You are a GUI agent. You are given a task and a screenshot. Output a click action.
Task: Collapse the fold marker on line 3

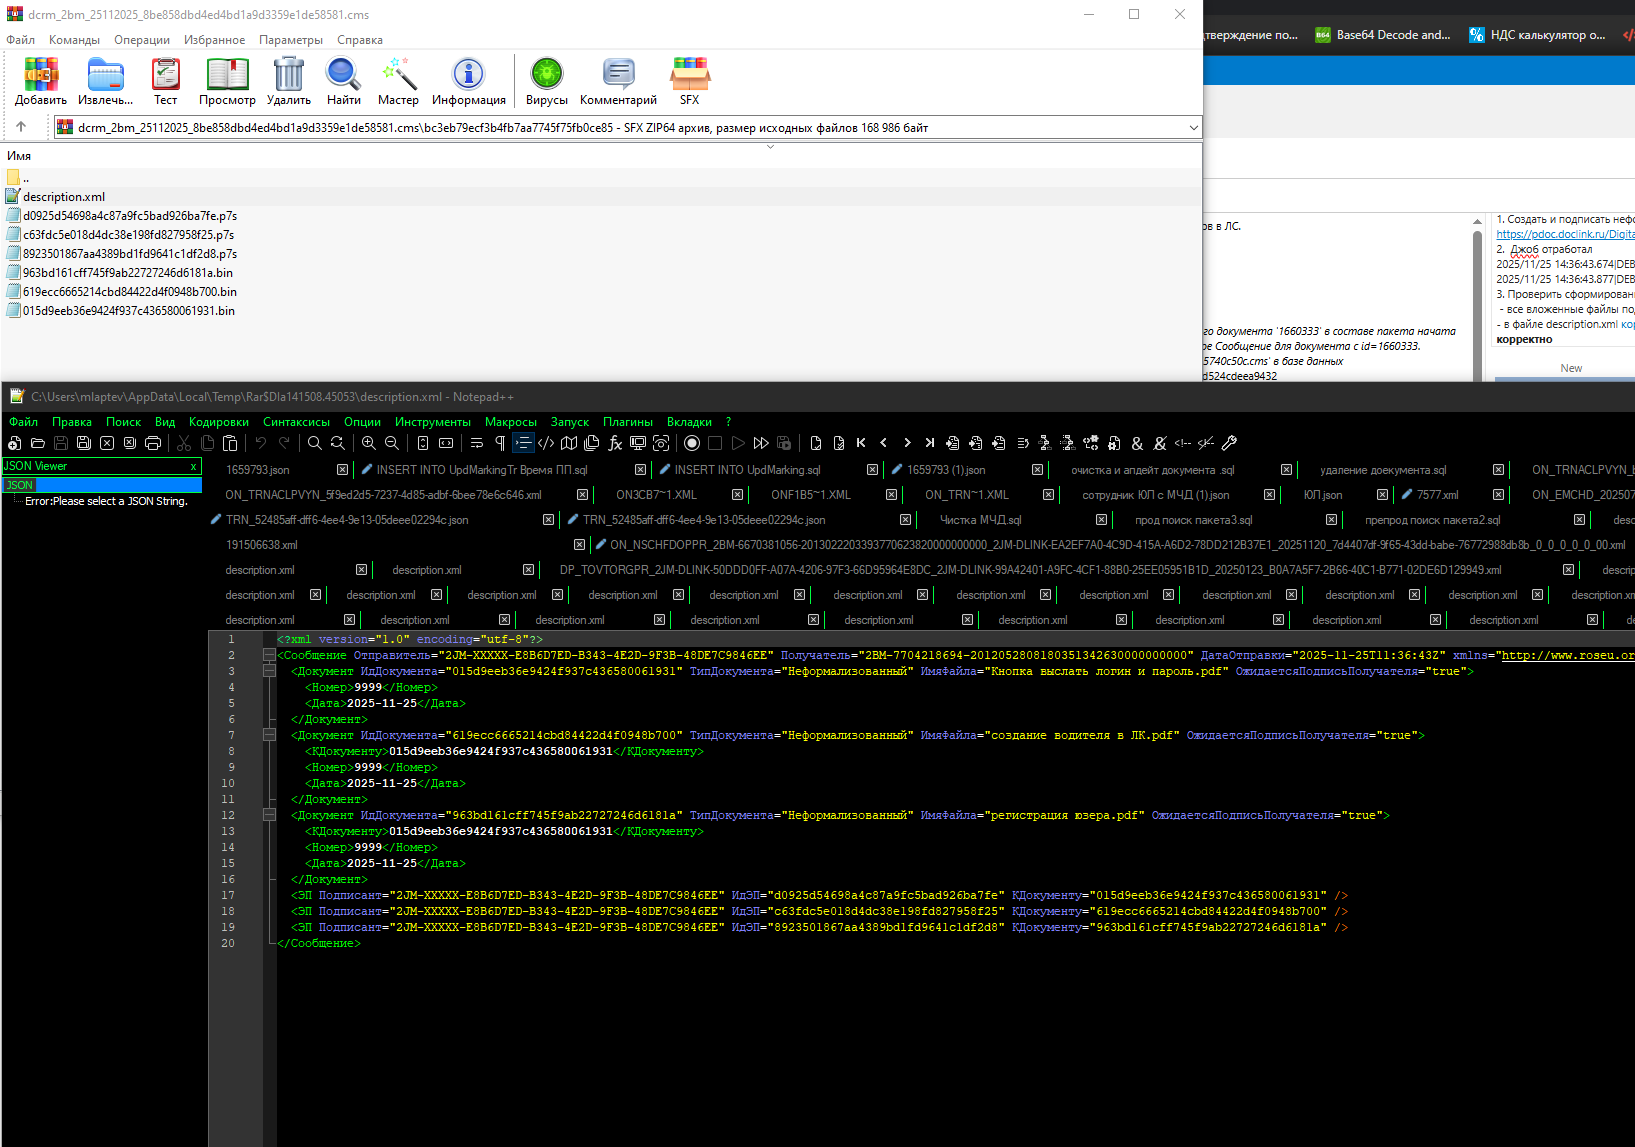269,671
